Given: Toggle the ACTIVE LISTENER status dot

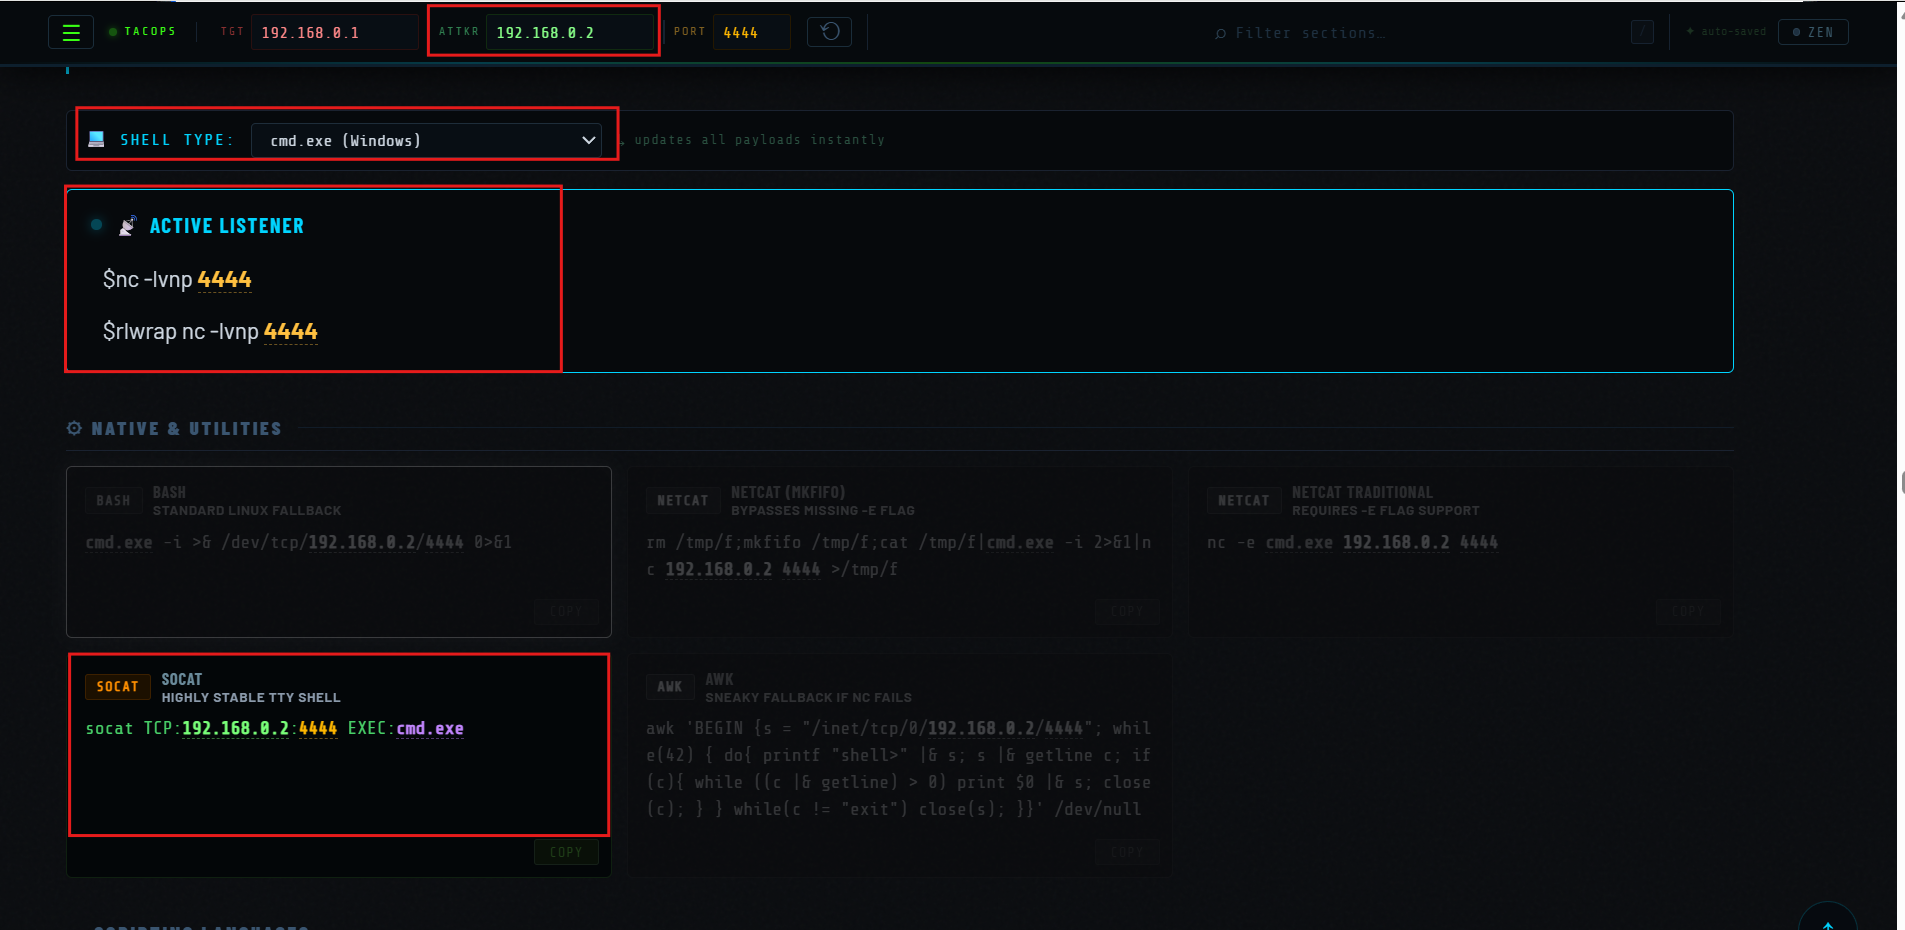Looking at the screenshot, I should (x=96, y=224).
